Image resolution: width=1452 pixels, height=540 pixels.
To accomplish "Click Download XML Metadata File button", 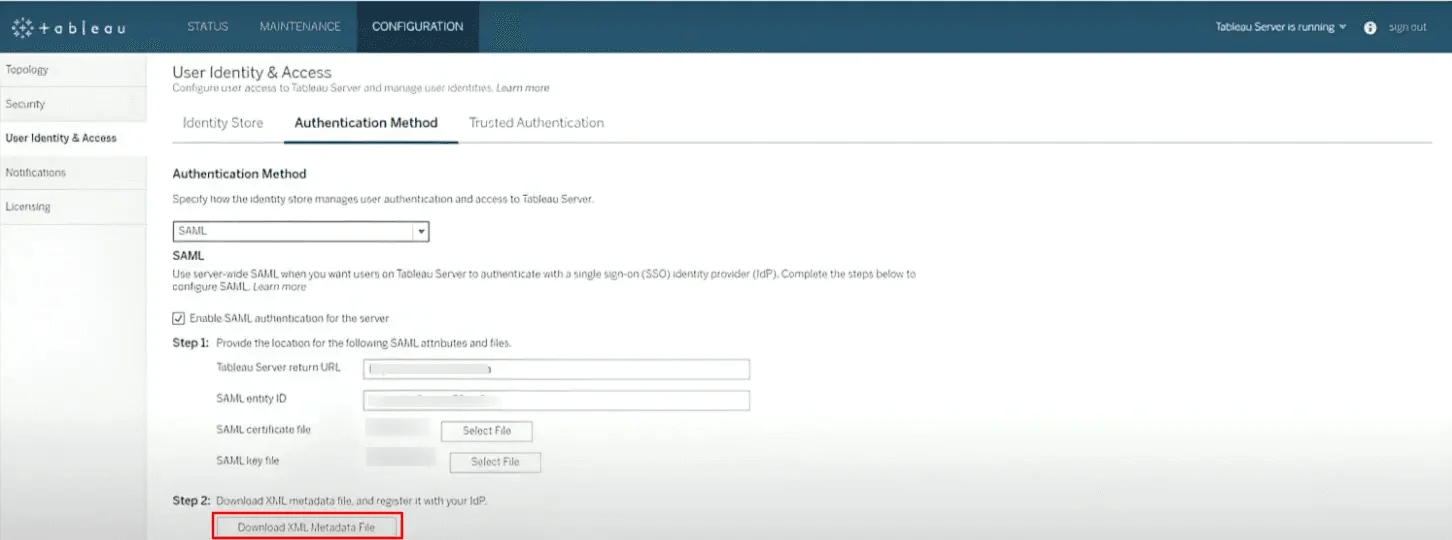I will (307, 527).
